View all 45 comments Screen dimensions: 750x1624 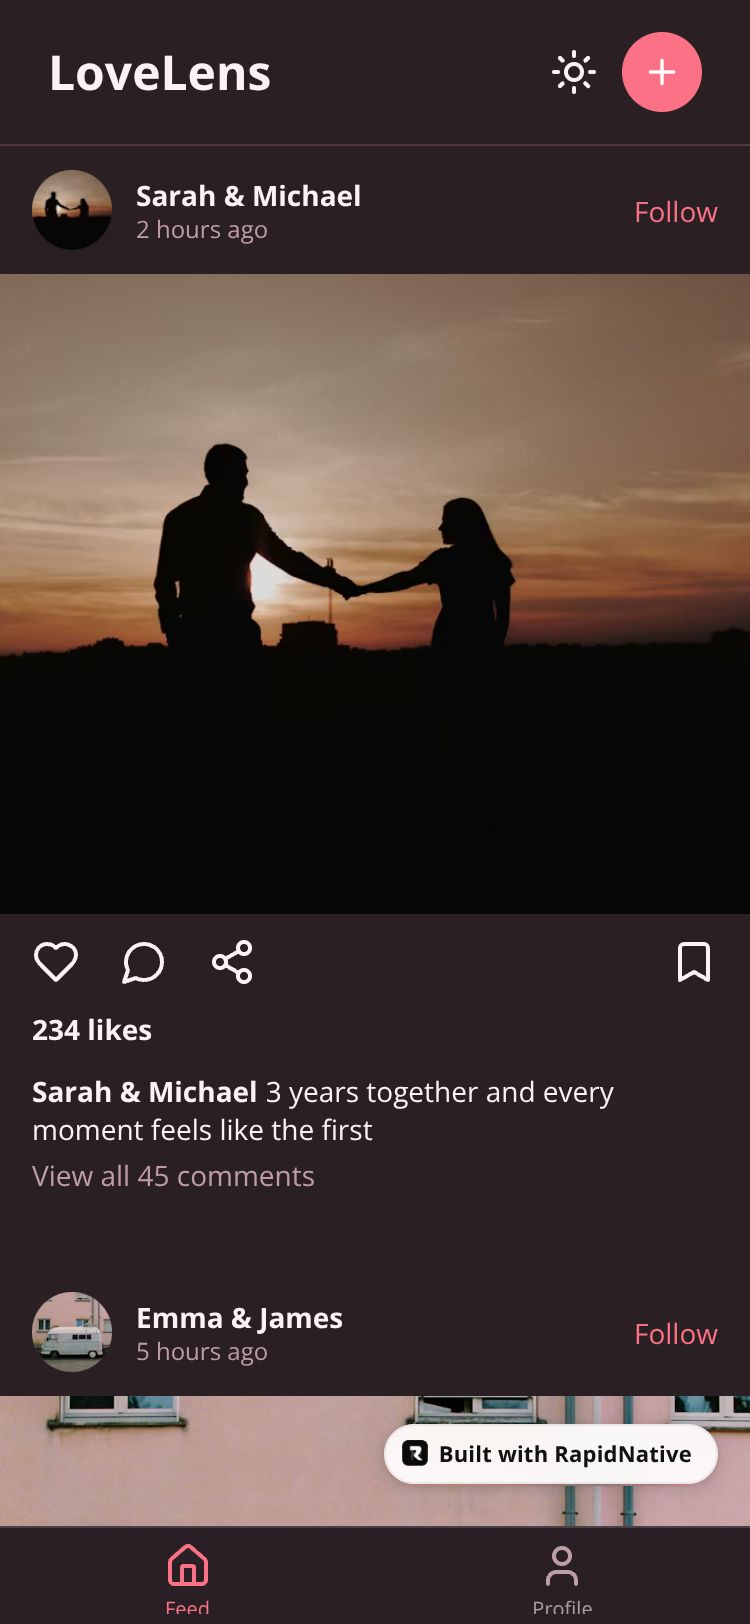[173, 1176]
